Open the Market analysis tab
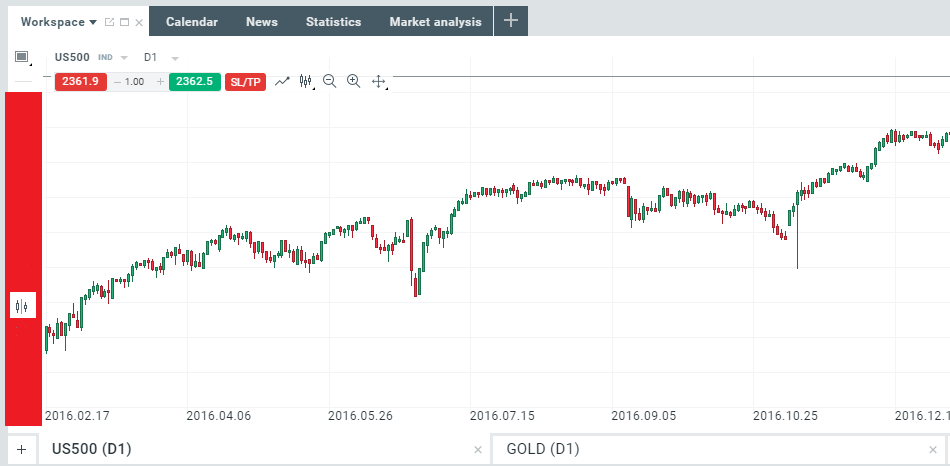This screenshot has width=950, height=466. [x=435, y=22]
